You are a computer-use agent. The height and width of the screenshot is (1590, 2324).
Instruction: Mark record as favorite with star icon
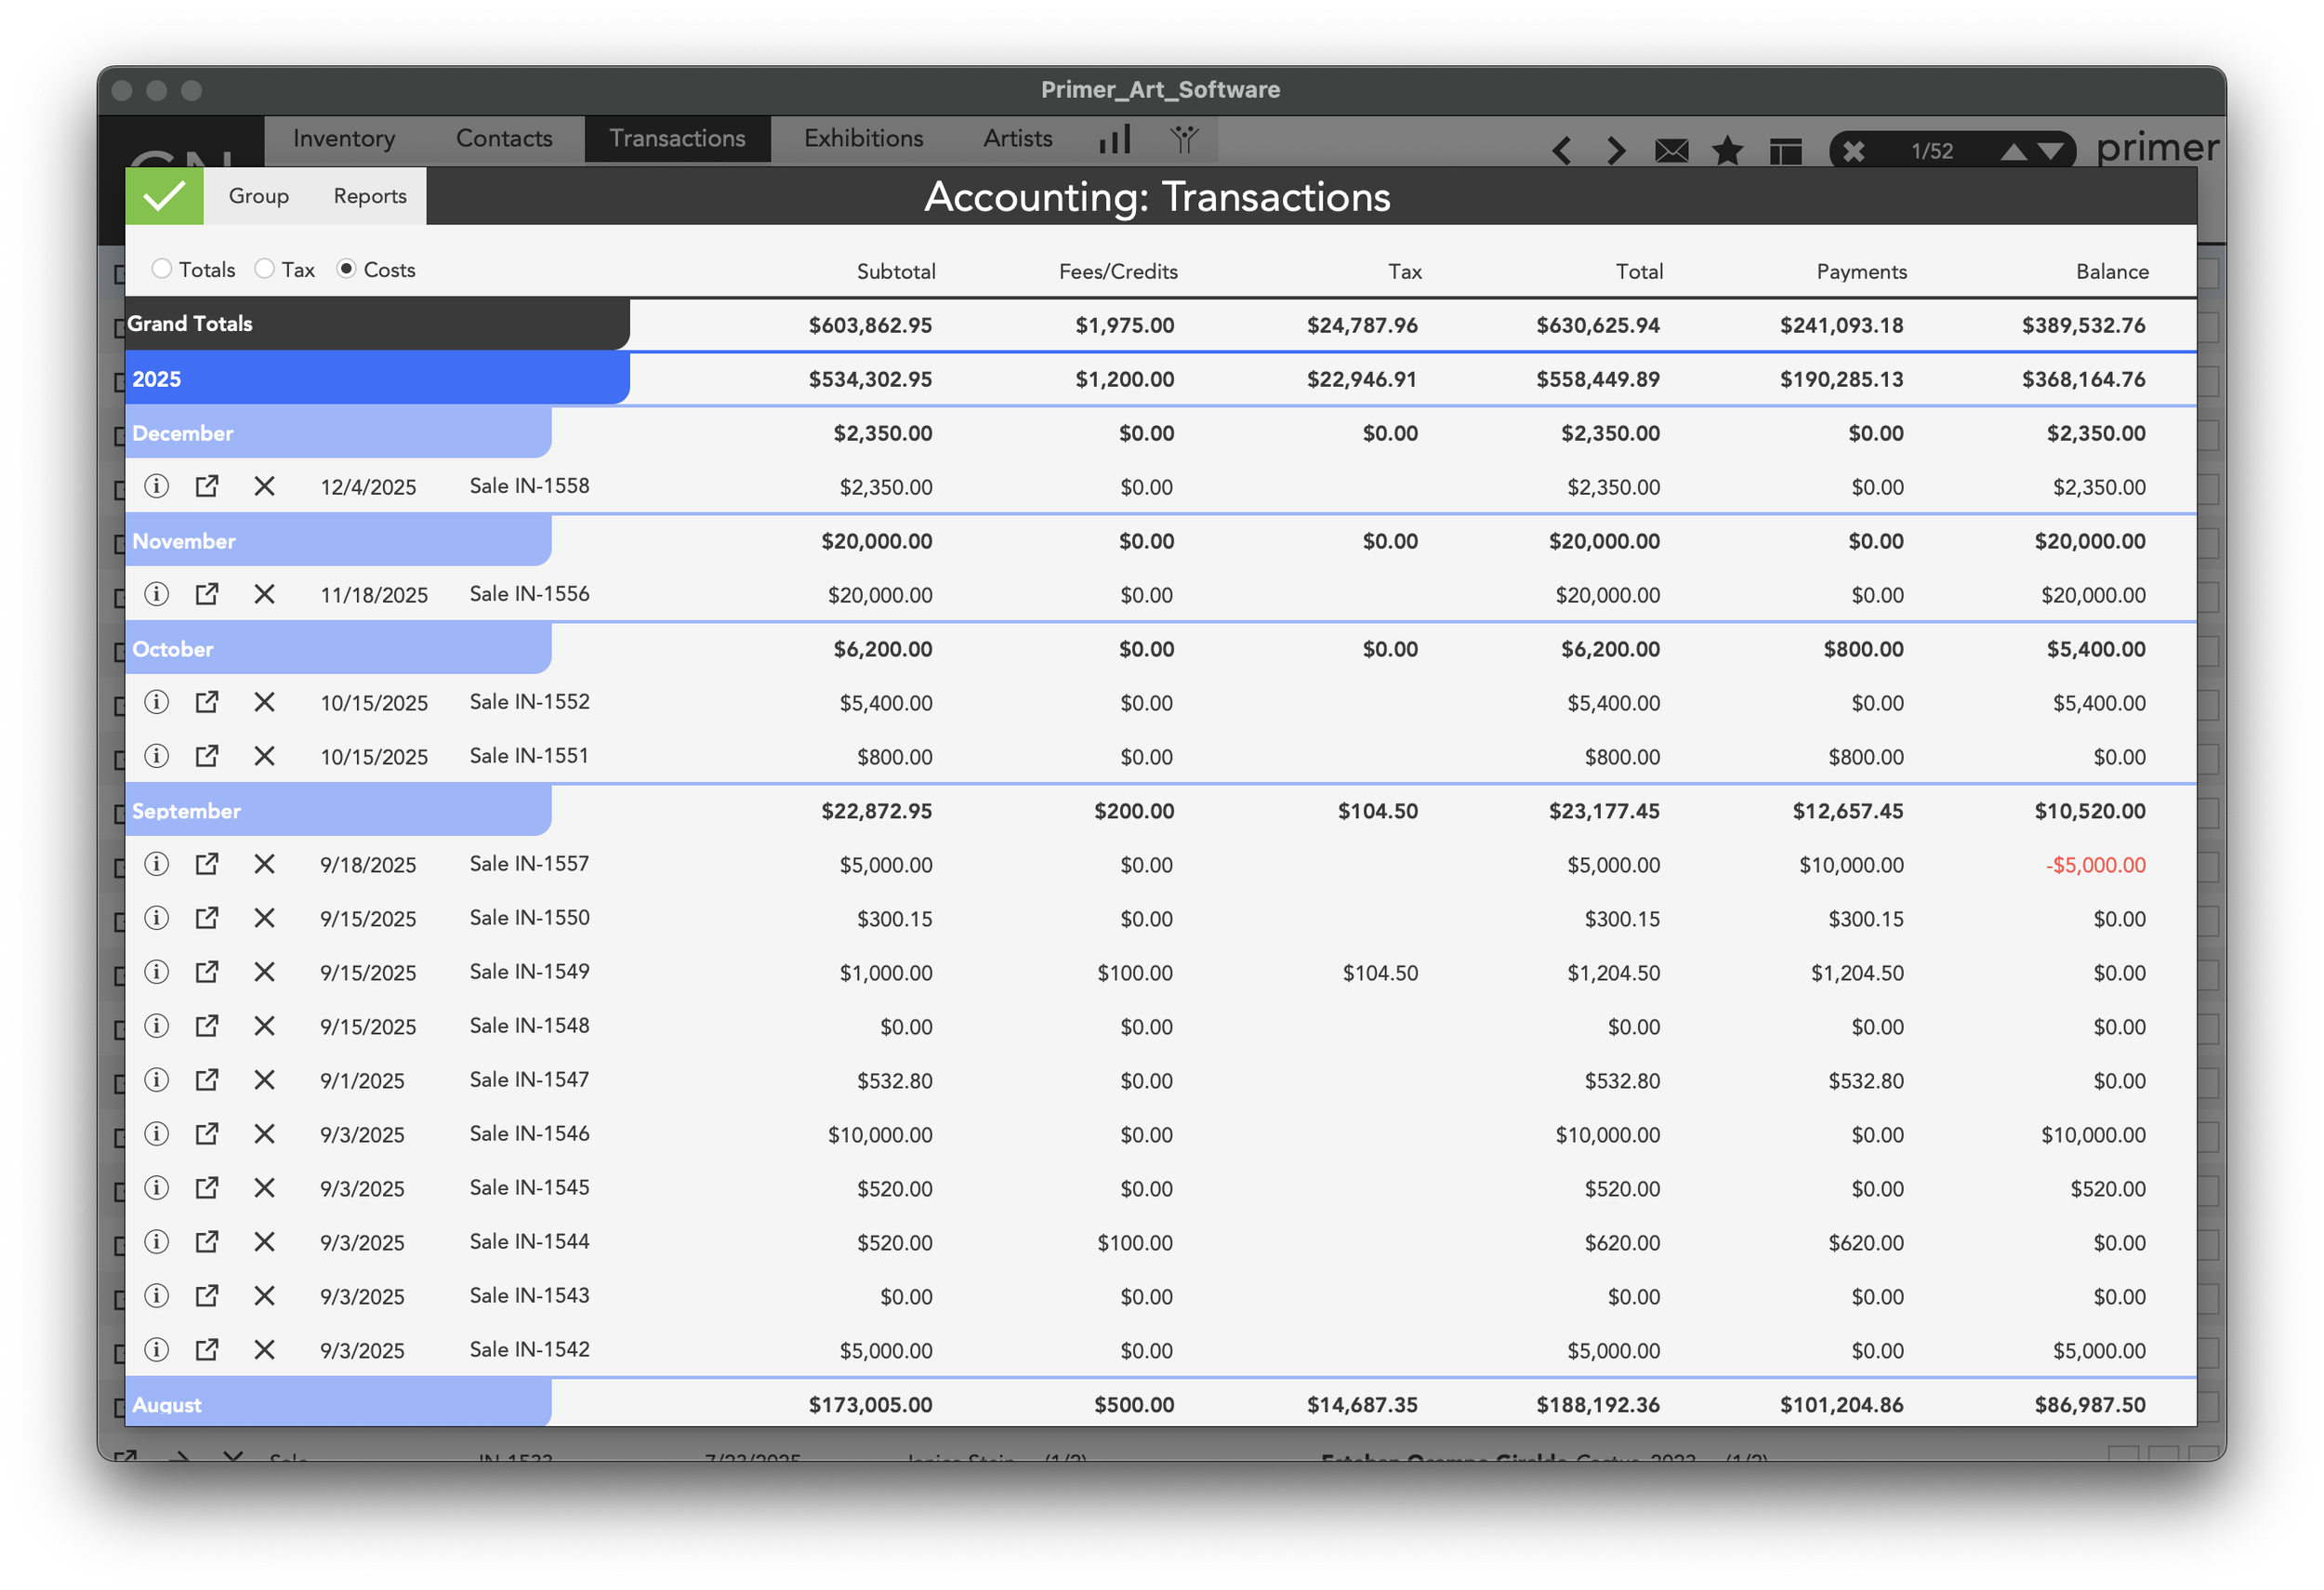click(1727, 151)
